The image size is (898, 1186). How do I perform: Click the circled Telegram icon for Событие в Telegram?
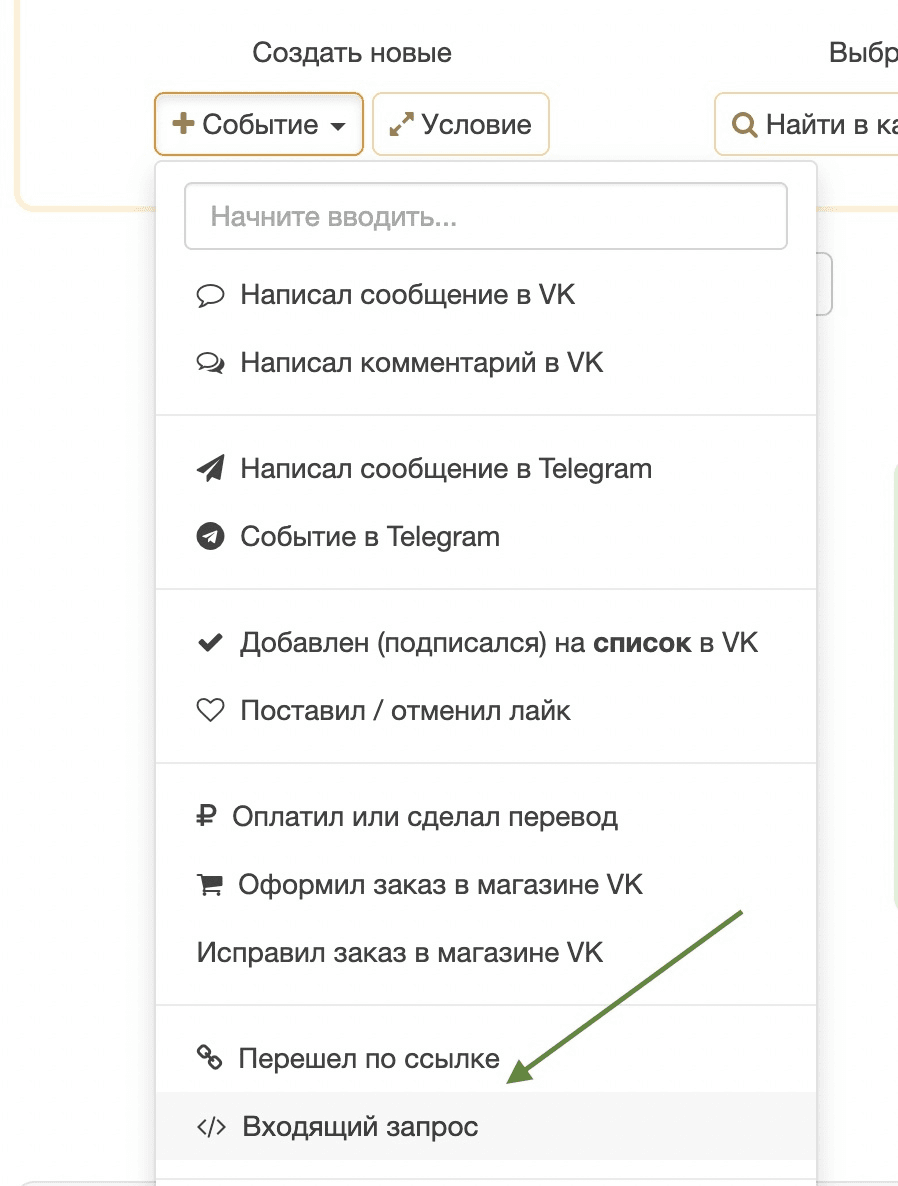(209, 536)
